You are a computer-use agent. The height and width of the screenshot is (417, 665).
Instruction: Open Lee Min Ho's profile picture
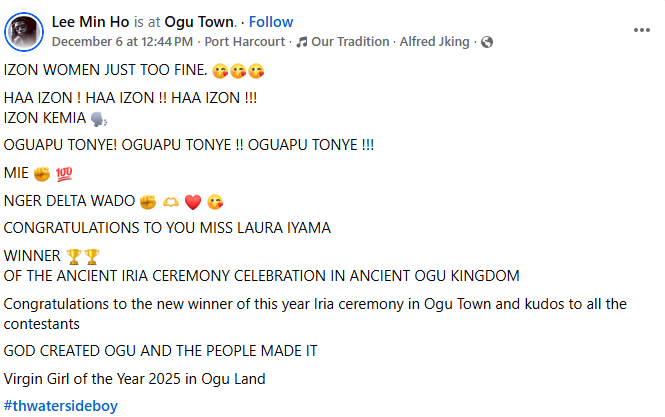24,31
